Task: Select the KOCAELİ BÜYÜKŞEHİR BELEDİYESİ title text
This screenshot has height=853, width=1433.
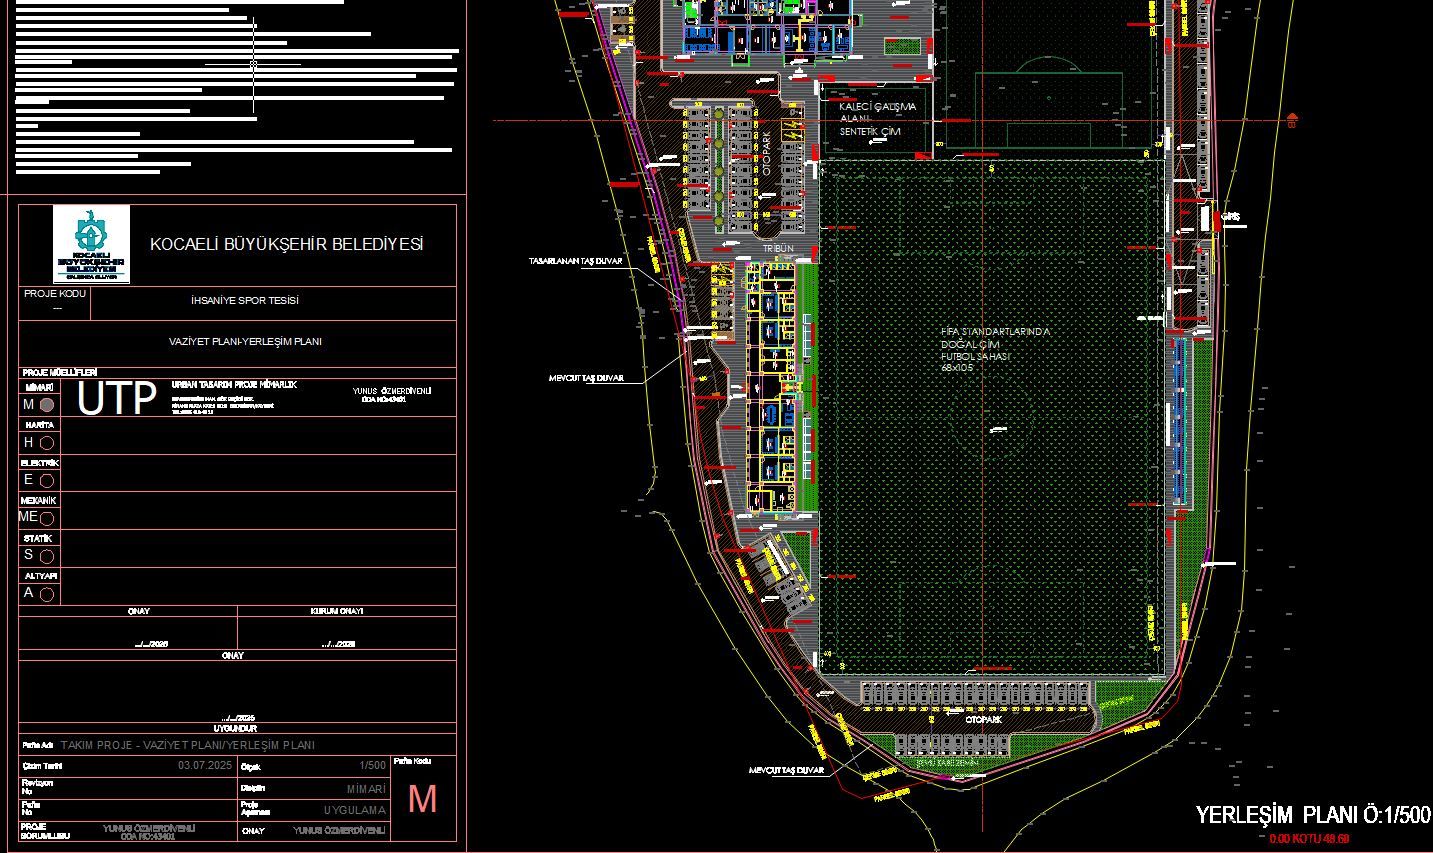Action: point(286,244)
